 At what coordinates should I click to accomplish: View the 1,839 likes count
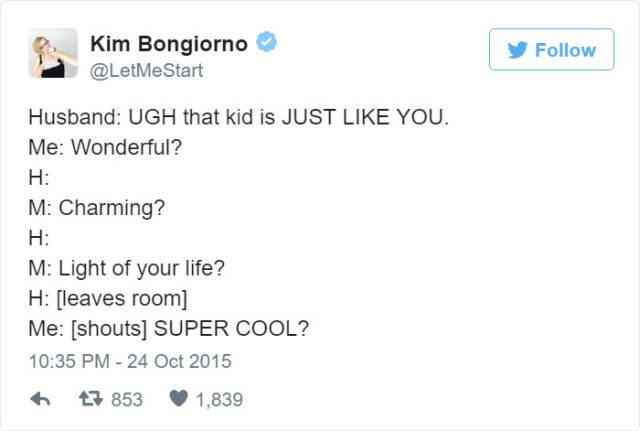[220, 399]
